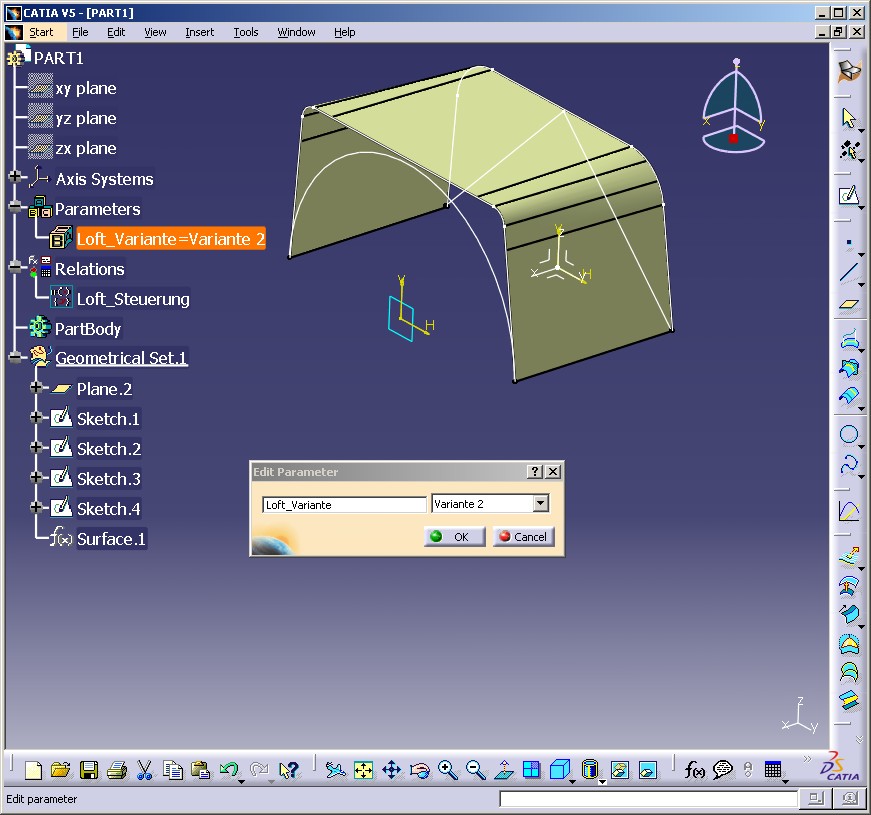Expand the Sketch.1 tree node
The height and width of the screenshot is (815, 871).
tap(37, 417)
